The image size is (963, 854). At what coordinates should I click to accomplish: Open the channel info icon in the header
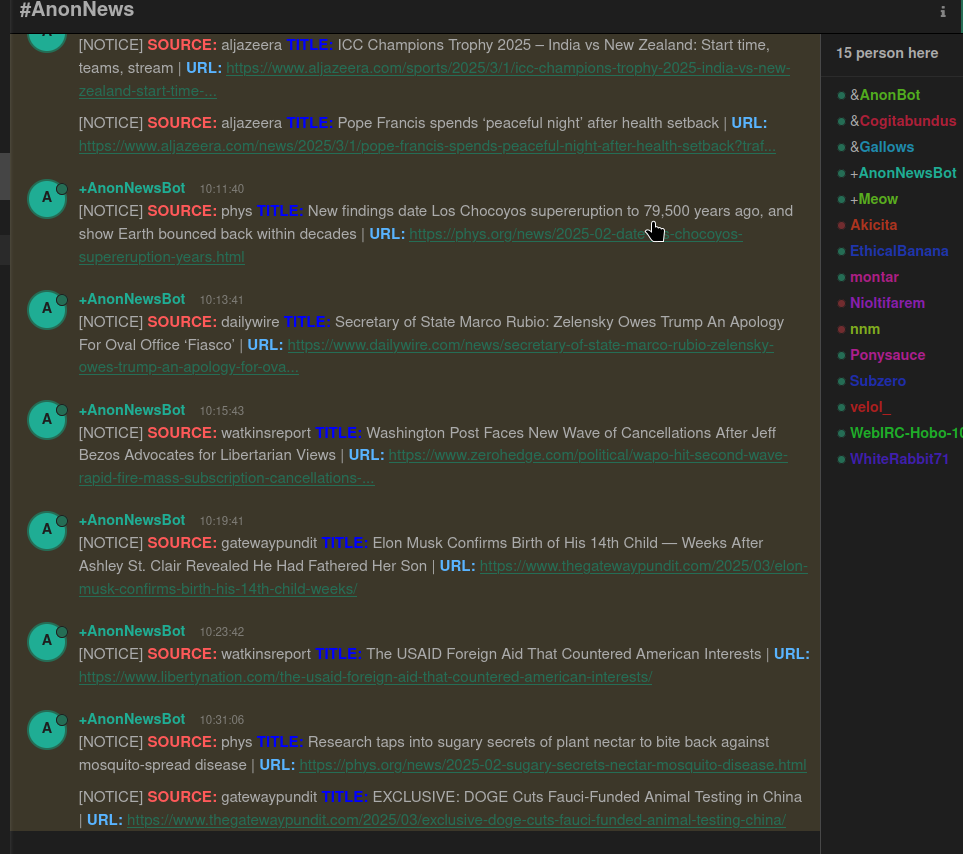(x=943, y=12)
